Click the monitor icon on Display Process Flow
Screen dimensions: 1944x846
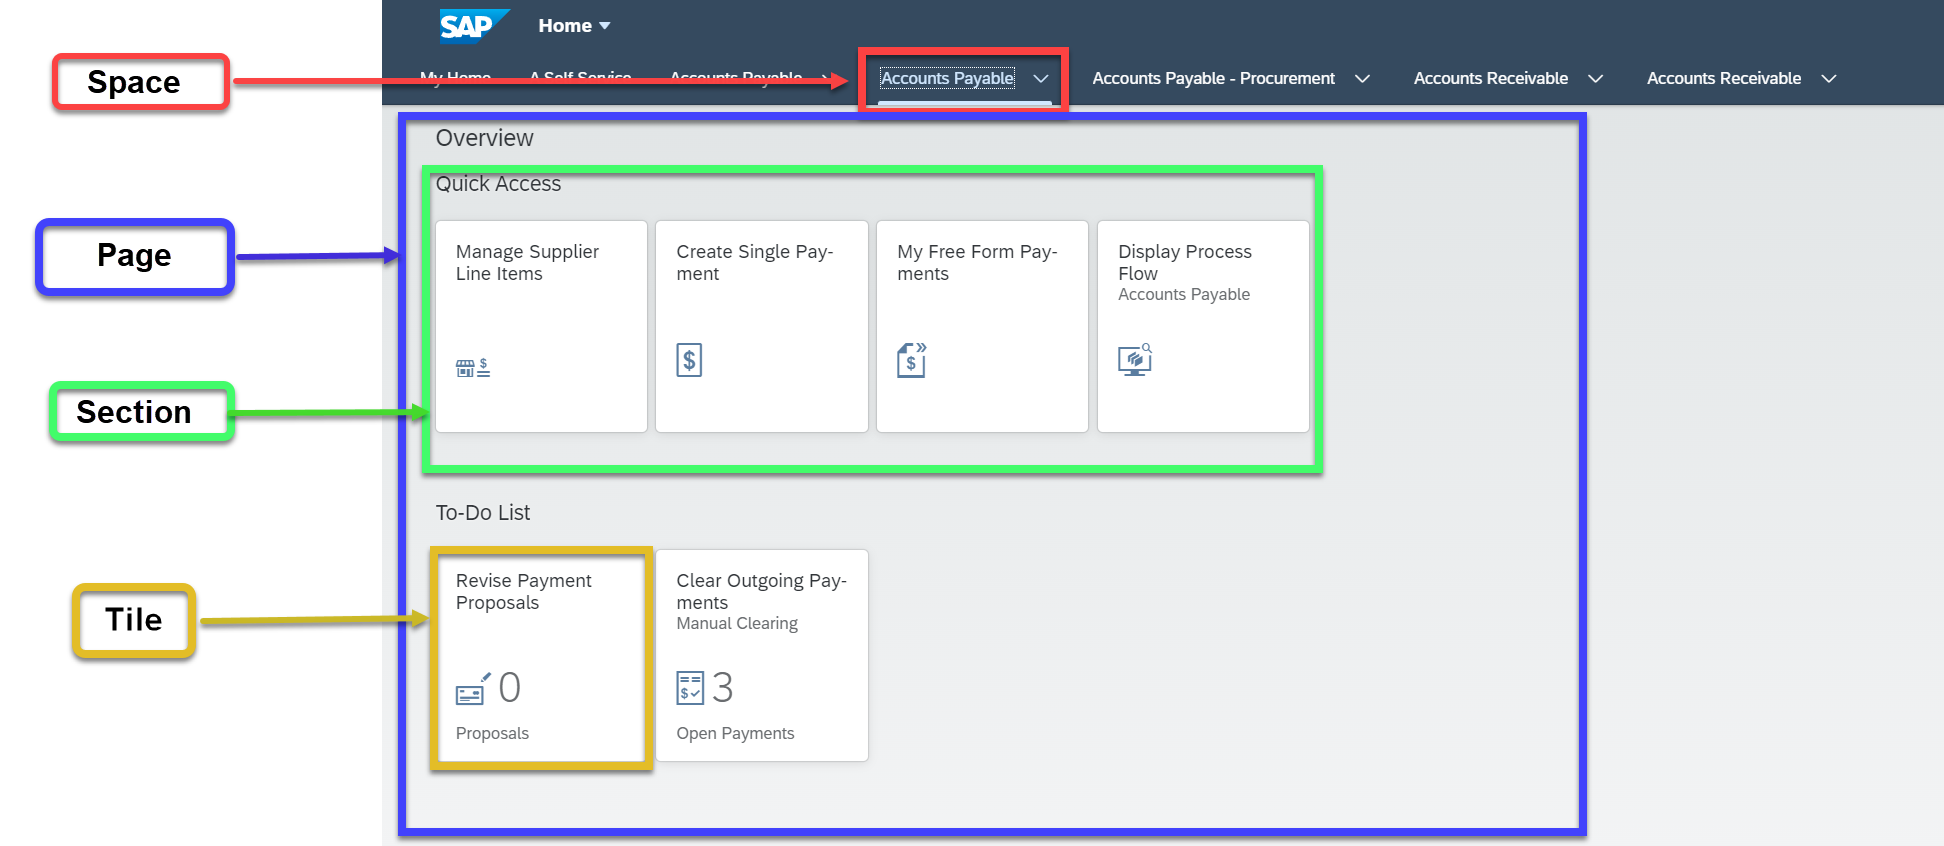(x=1134, y=360)
